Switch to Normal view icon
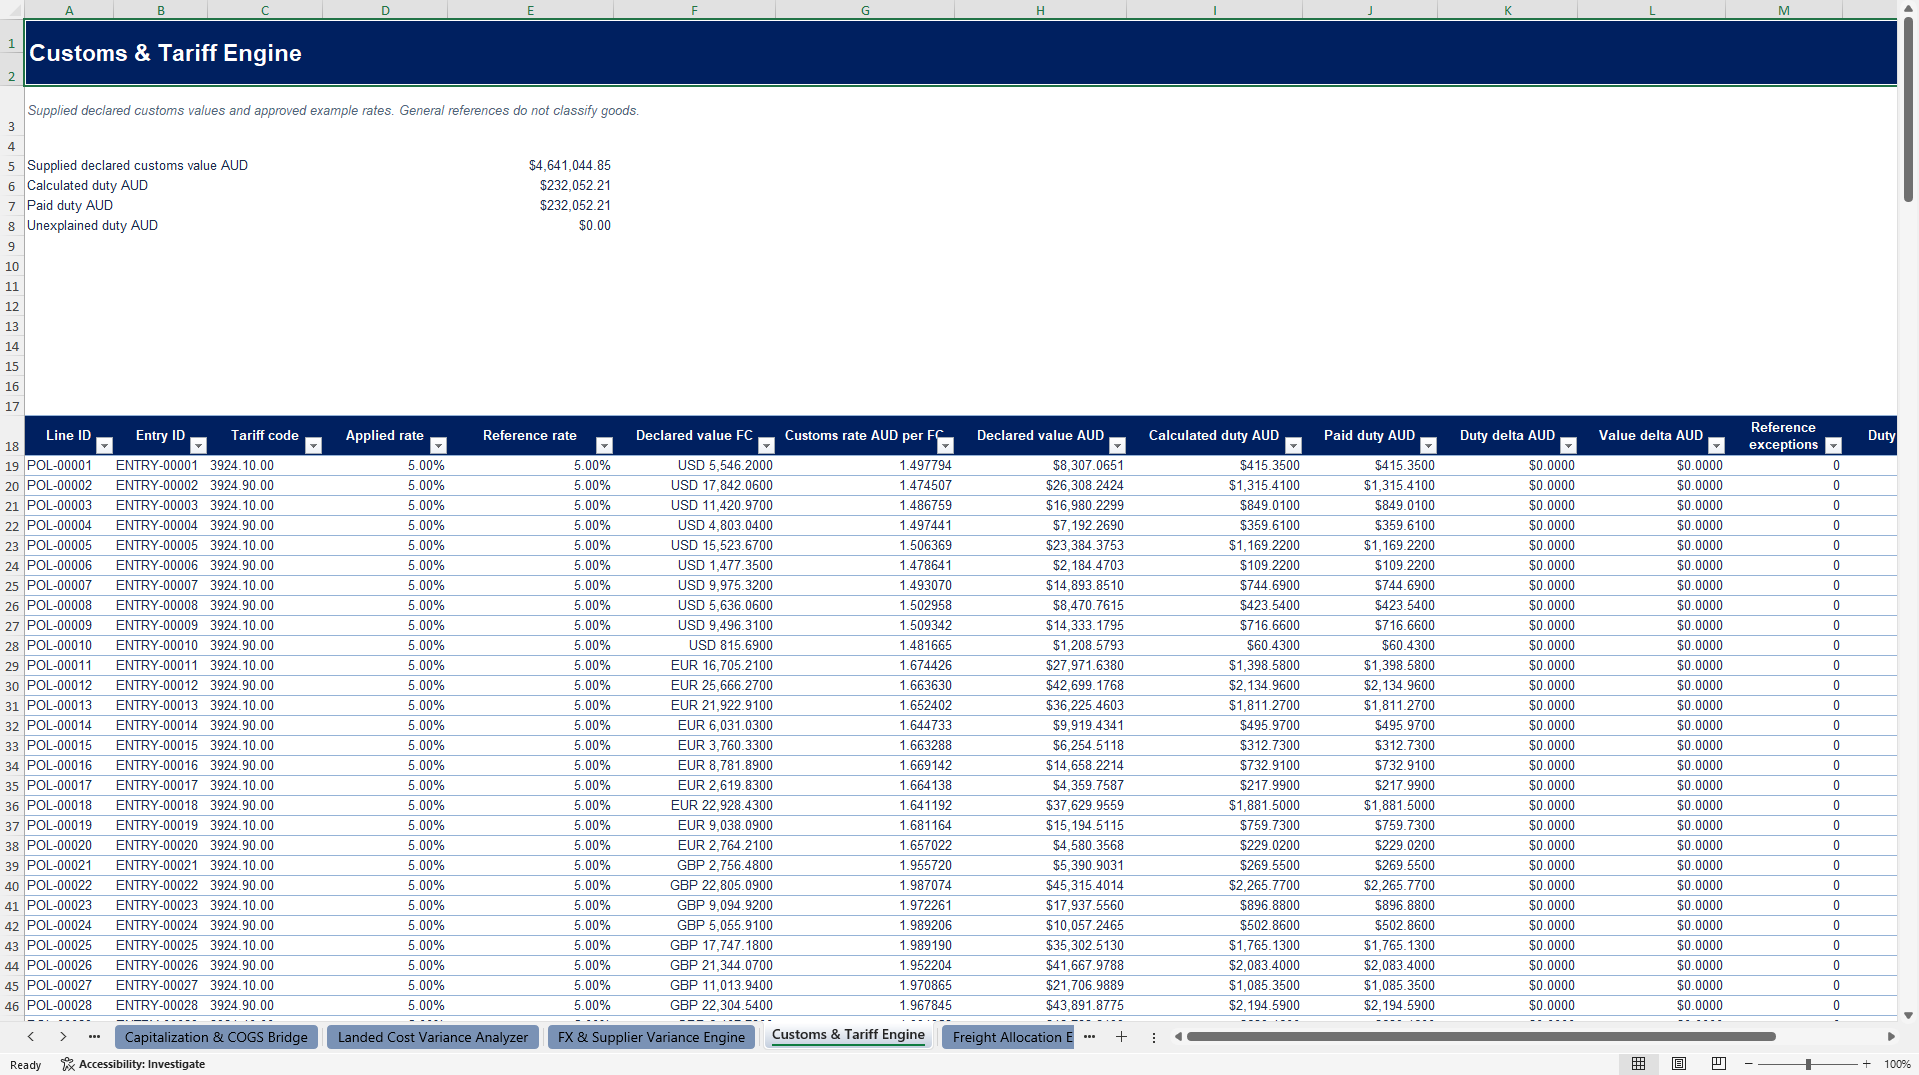The height and width of the screenshot is (1075, 1919). (x=1638, y=1064)
